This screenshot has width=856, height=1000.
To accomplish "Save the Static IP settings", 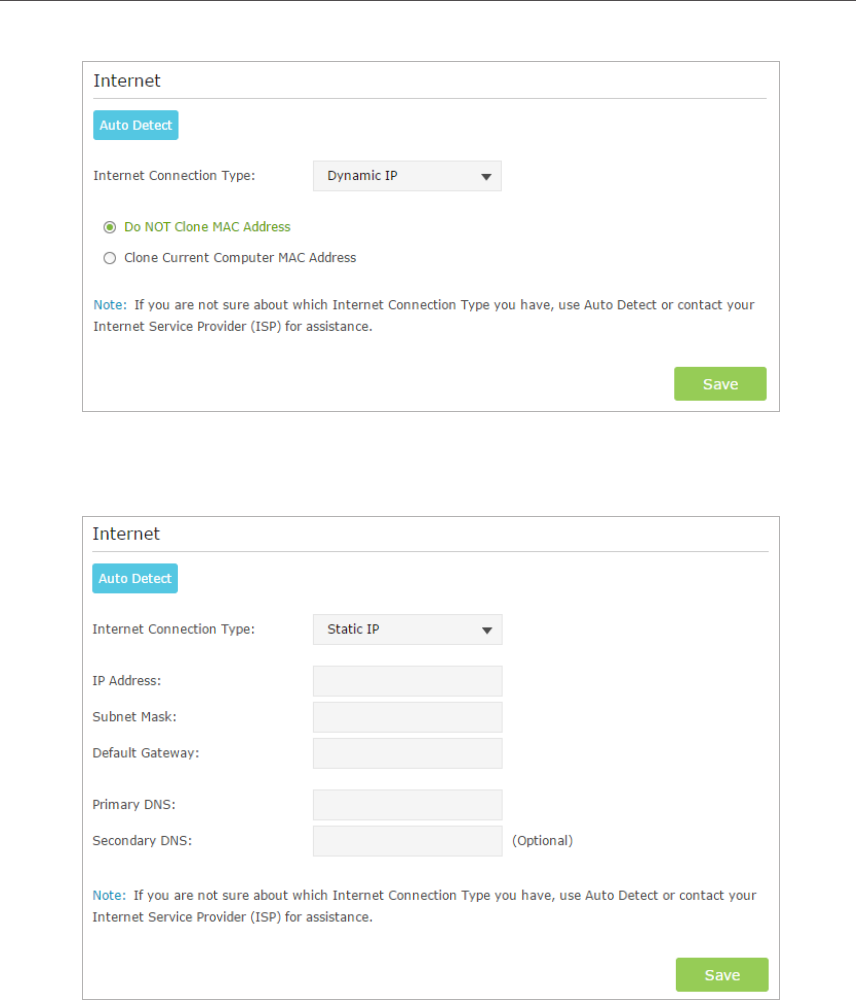I will [x=722, y=975].
